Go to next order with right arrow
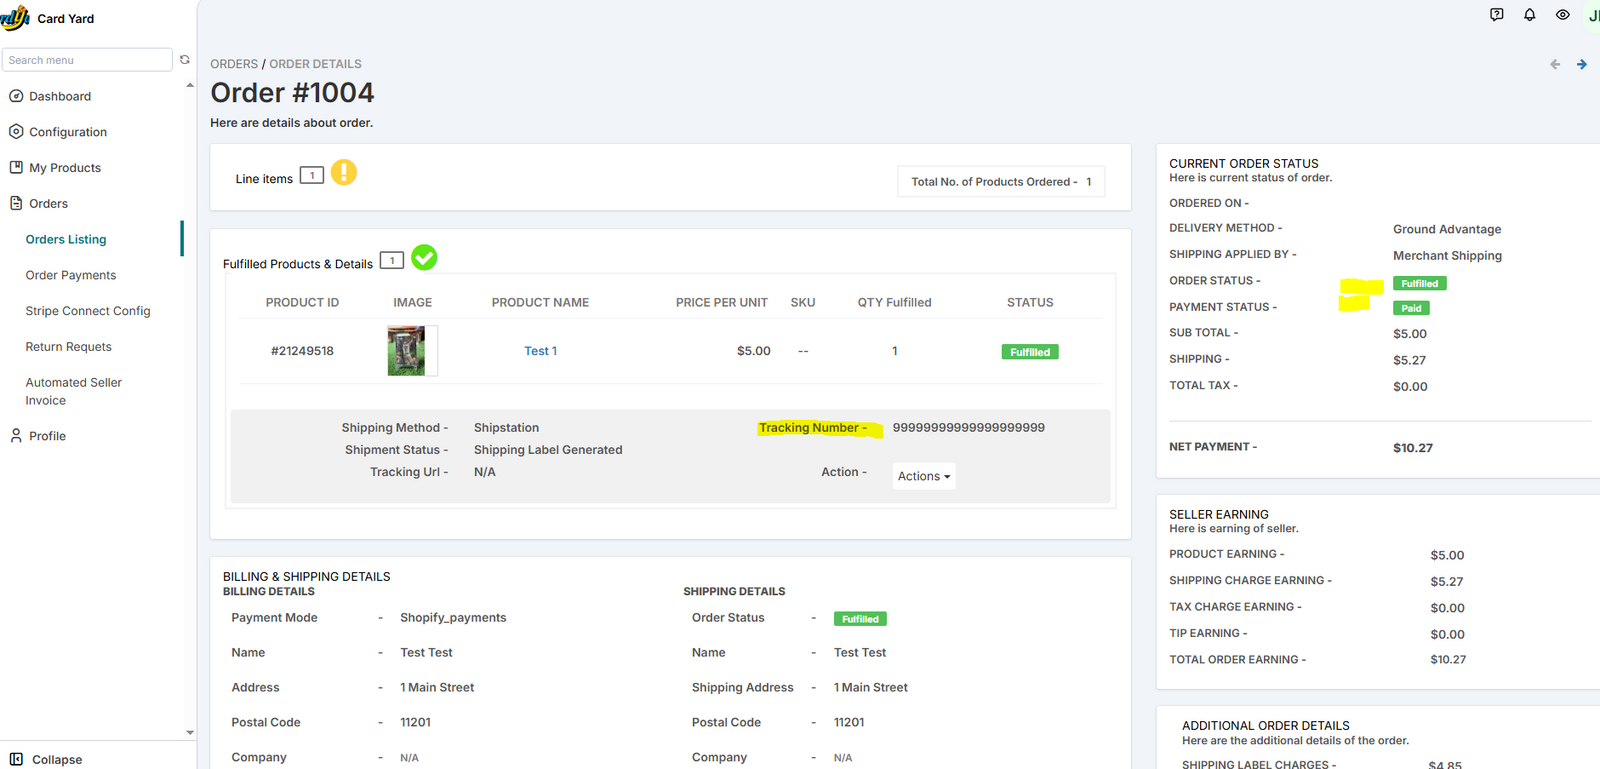The image size is (1600, 769). (1581, 64)
